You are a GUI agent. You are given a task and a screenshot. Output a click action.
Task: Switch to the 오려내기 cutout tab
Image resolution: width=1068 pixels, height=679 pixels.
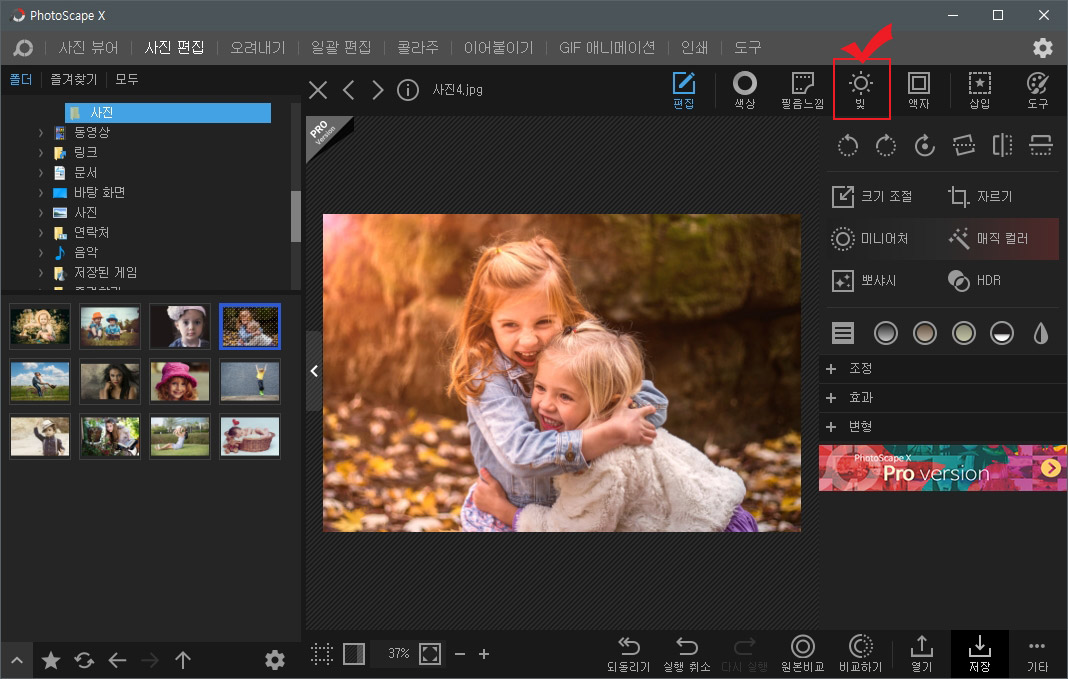(257, 48)
